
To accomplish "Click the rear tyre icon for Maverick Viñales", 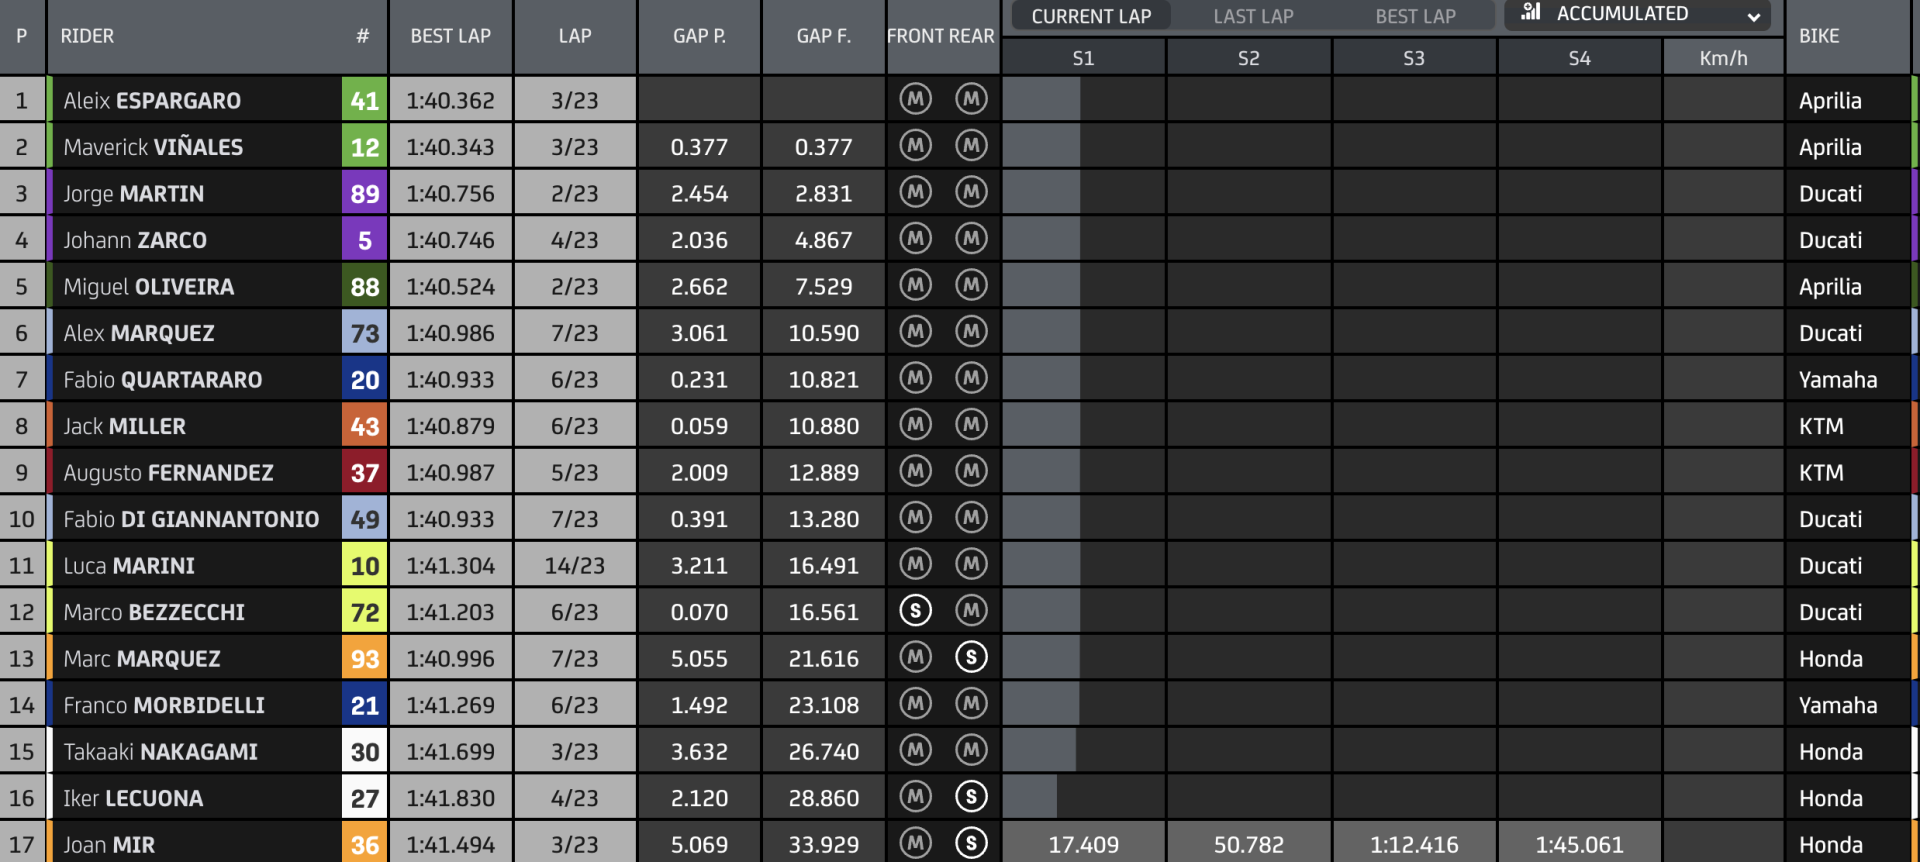I will point(971,146).
